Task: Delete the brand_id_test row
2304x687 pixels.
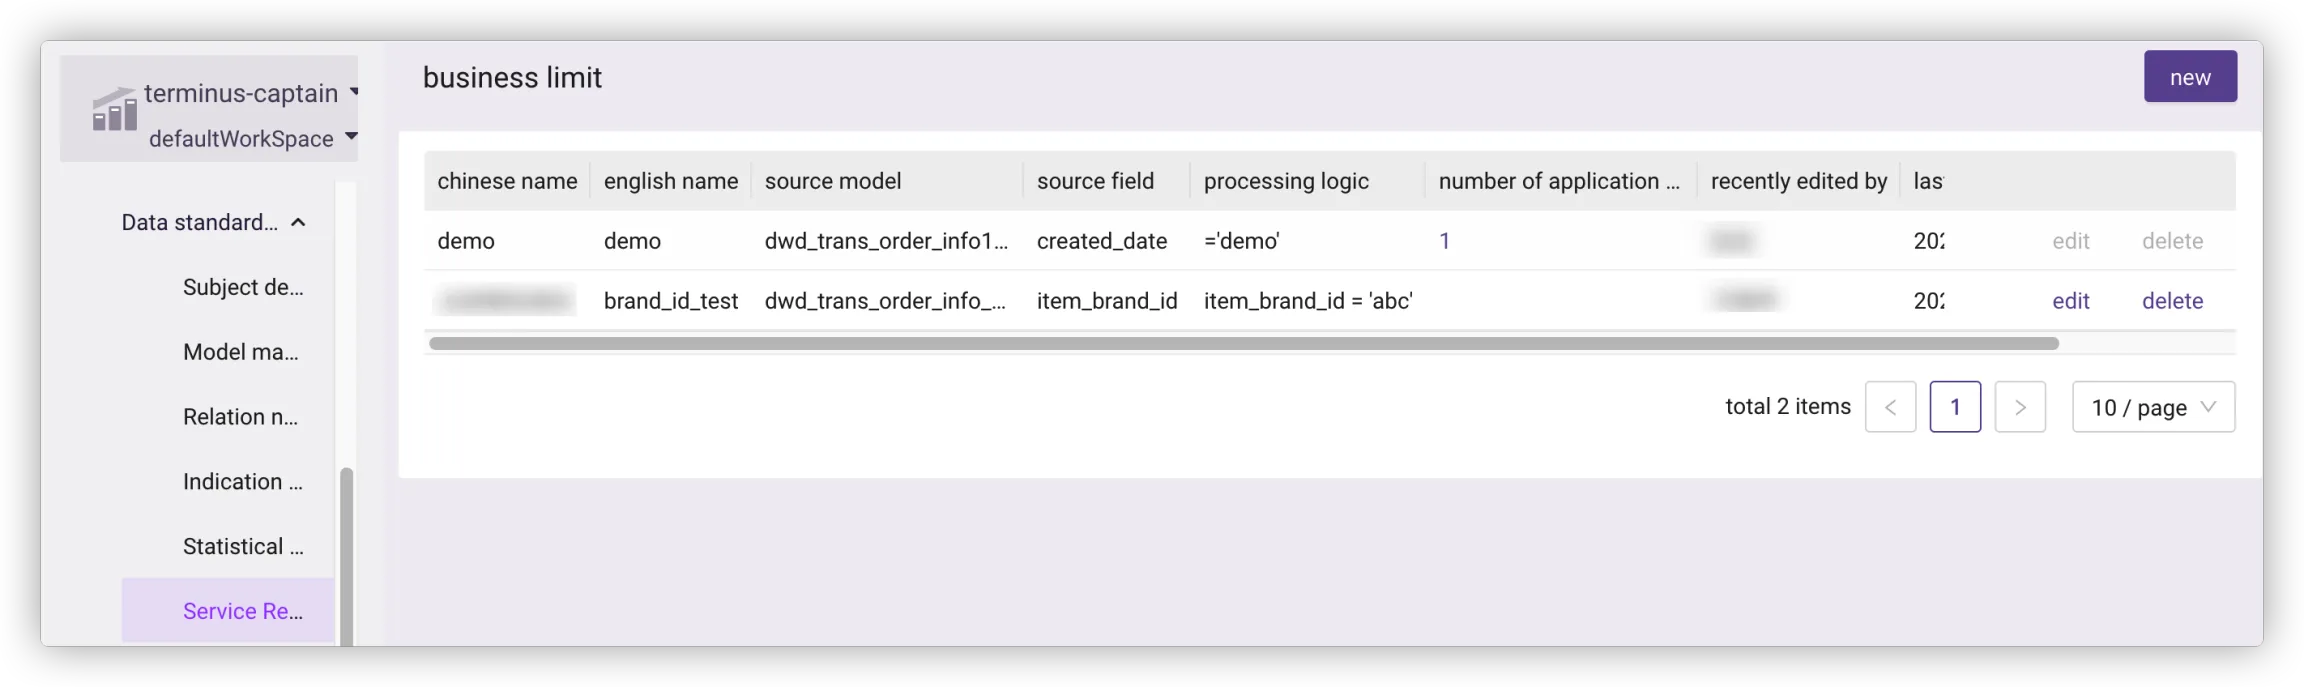Action: [2172, 301]
